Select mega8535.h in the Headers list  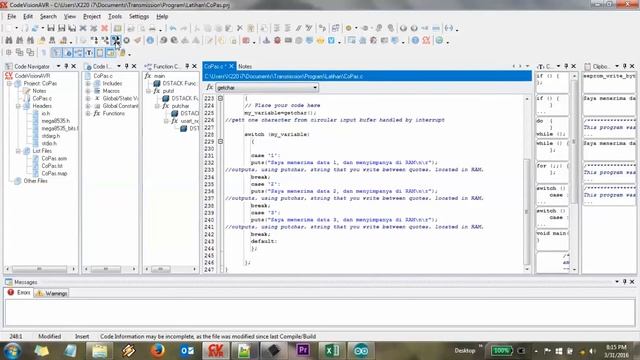point(56,121)
